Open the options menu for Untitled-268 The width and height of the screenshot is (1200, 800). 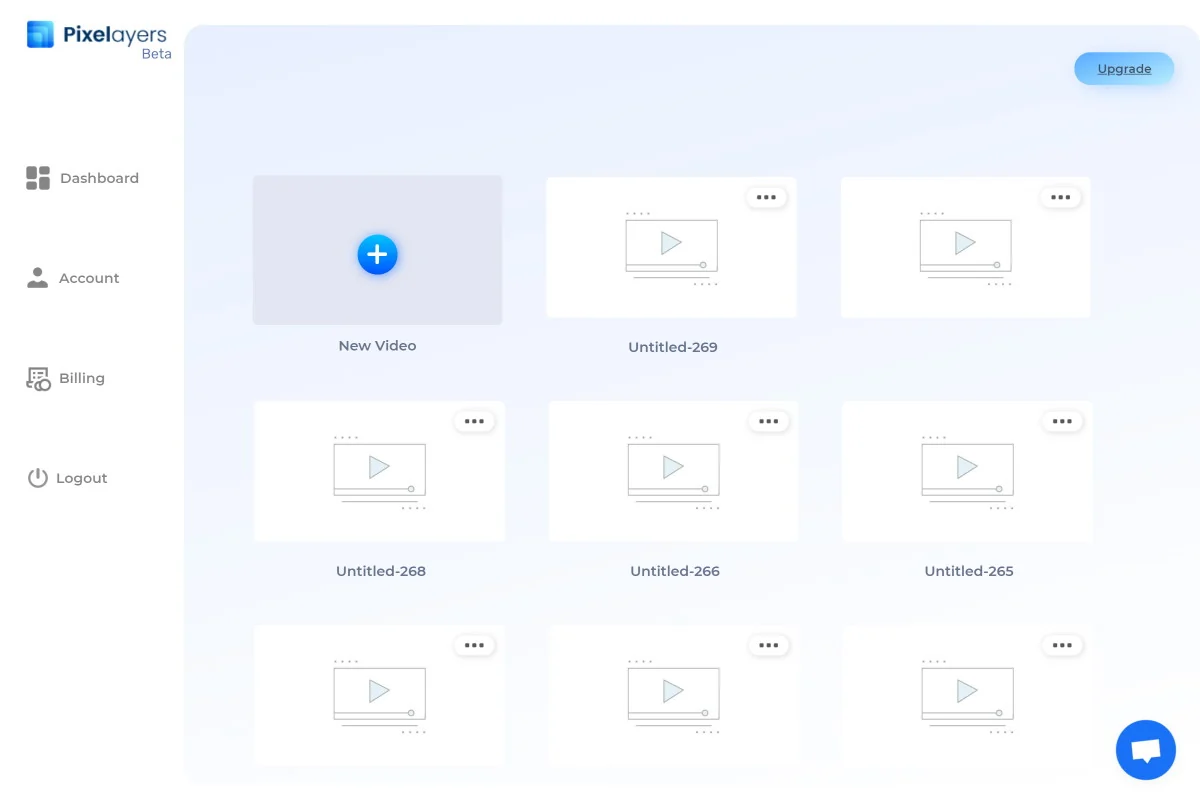[x=474, y=421]
